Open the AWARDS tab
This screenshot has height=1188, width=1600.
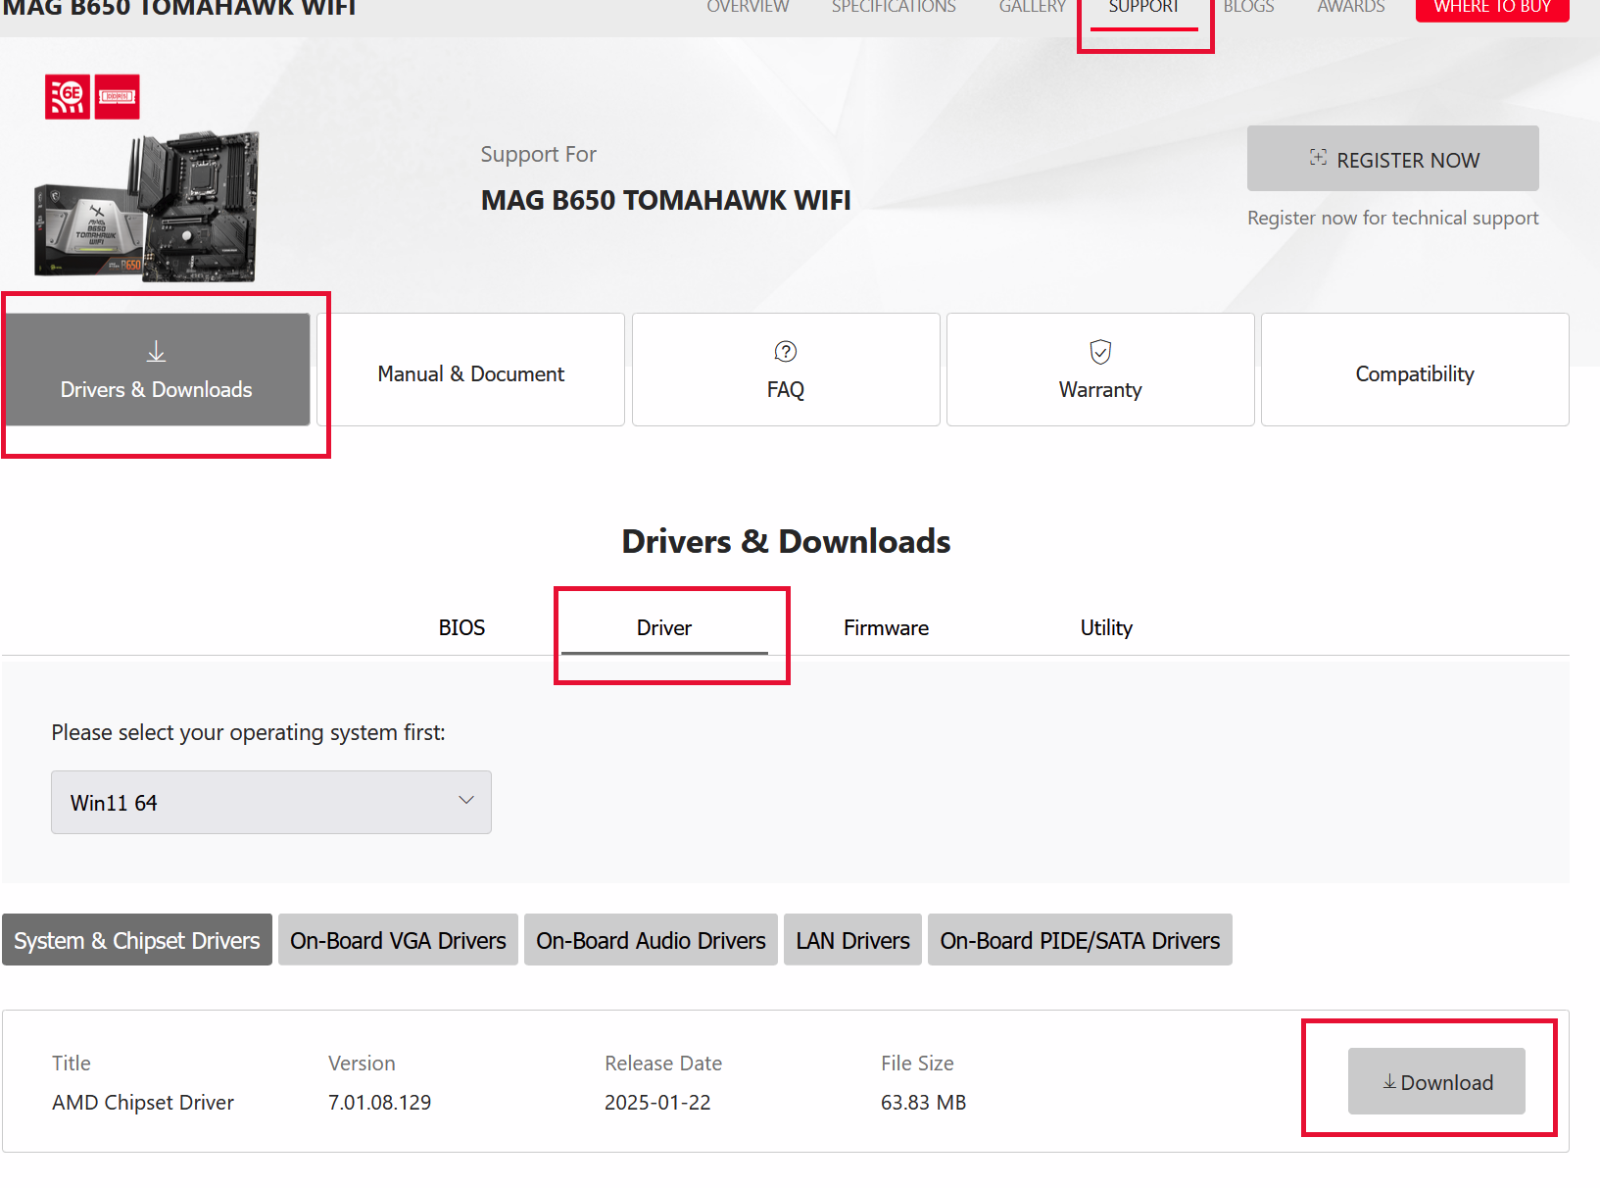click(1351, 7)
